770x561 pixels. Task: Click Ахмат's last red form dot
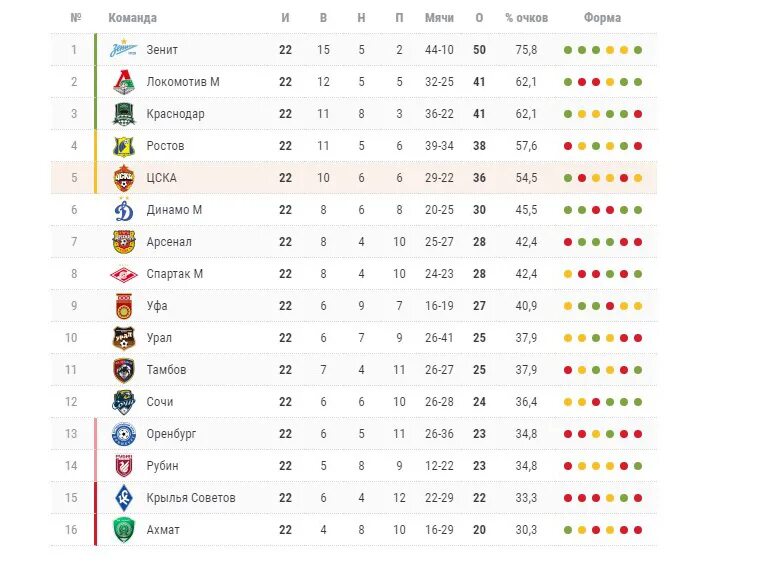(x=638, y=530)
